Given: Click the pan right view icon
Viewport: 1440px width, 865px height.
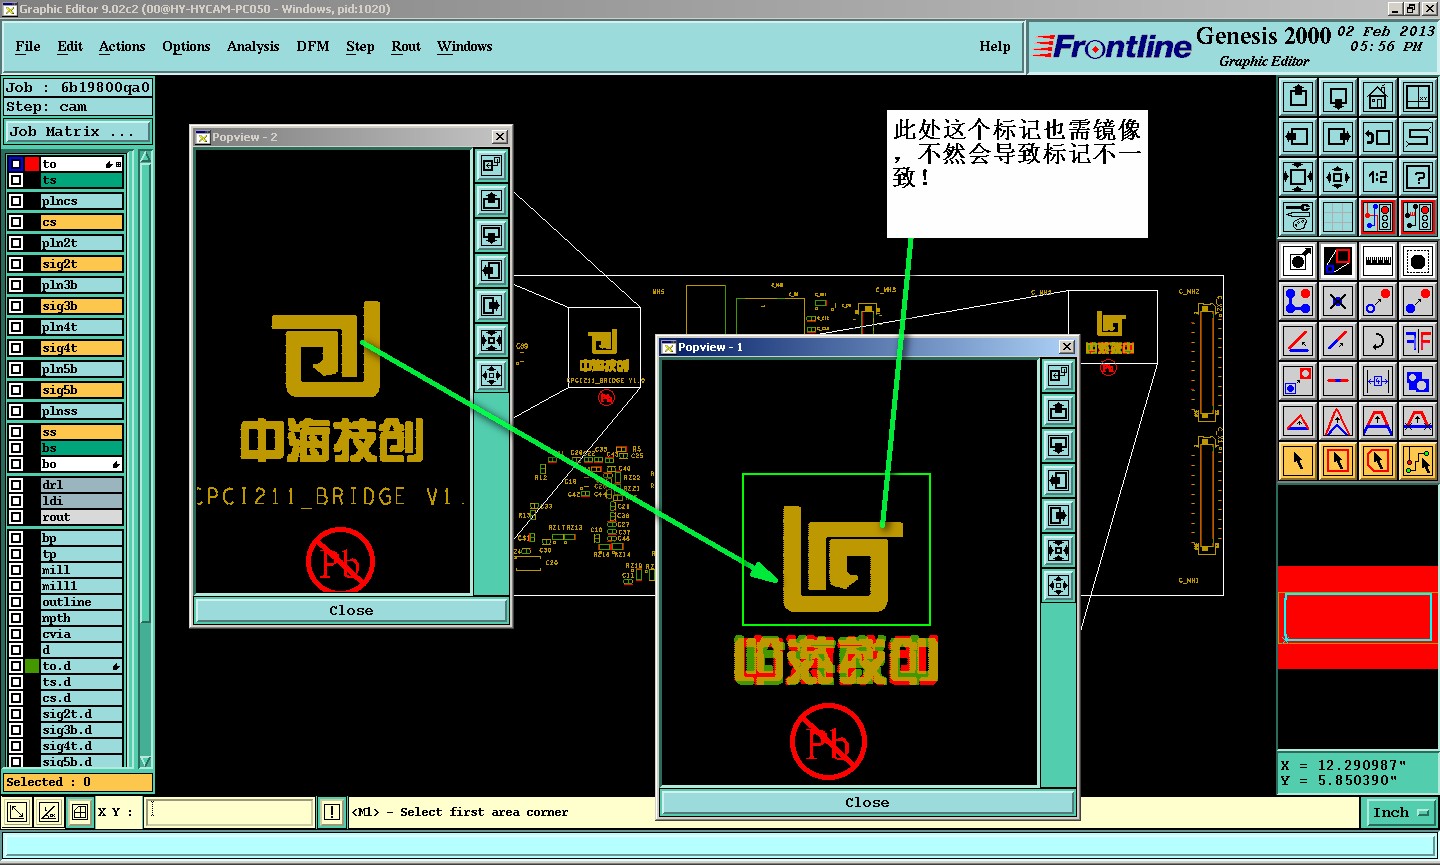Looking at the screenshot, I should pyautogui.click(x=1338, y=137).
